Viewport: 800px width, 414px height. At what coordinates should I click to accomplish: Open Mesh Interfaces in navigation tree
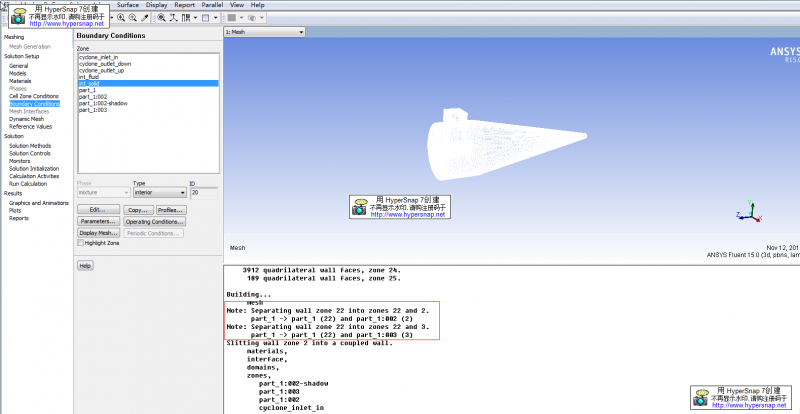[29, 111]
